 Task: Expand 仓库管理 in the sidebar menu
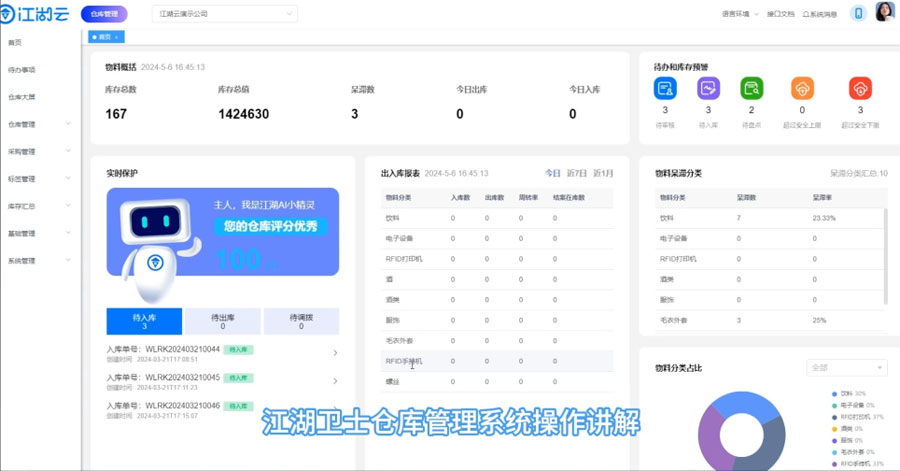(x=38, y=124)
